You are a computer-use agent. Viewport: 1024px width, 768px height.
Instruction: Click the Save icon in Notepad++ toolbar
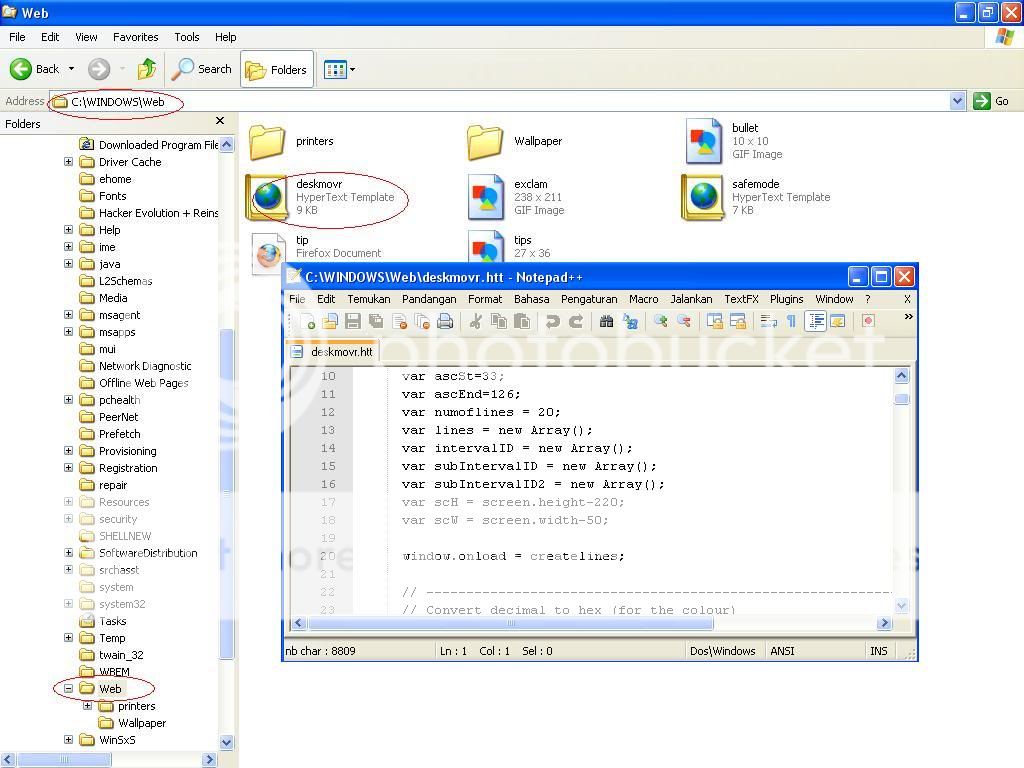353,321
